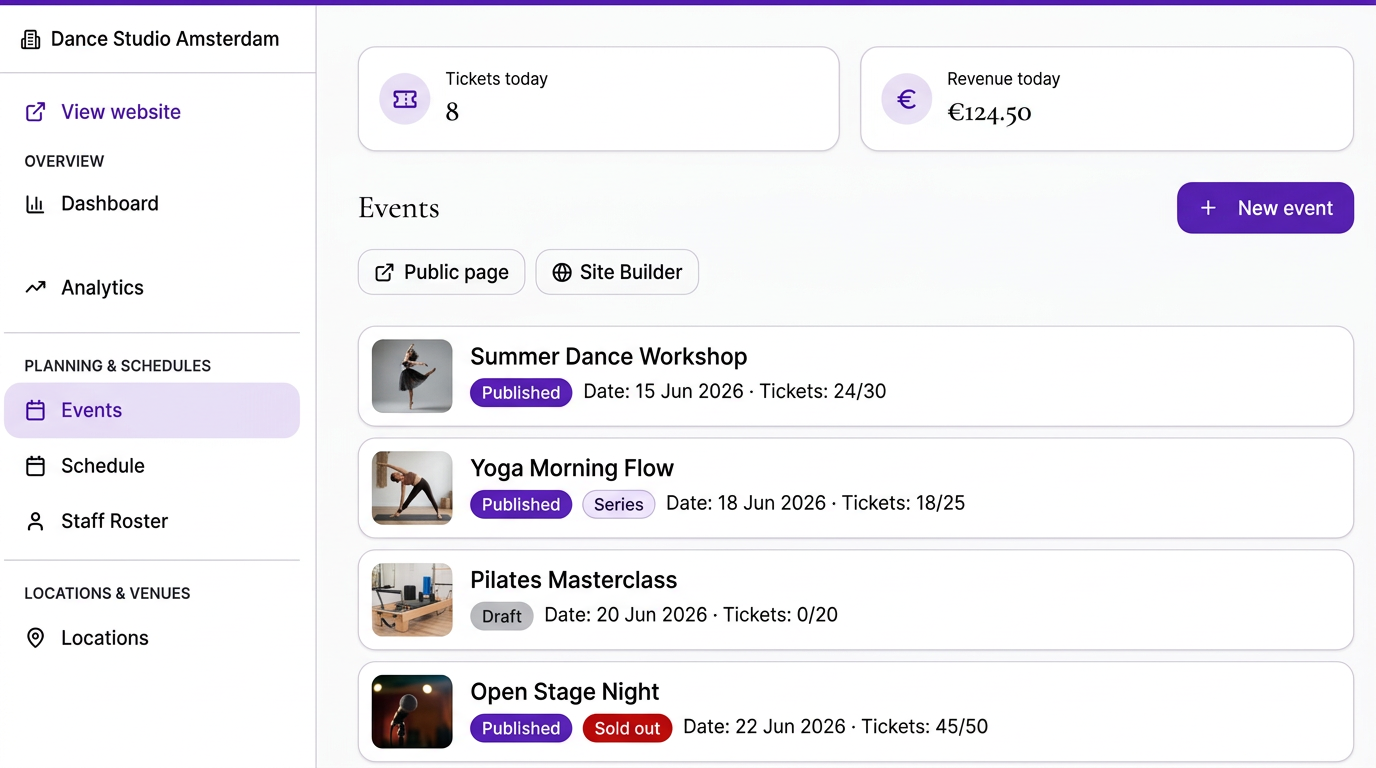The width and height of the screenshot is (1376, 768).
Task: Open Staff Roster from the sidebar
Action: pos(114,521)
